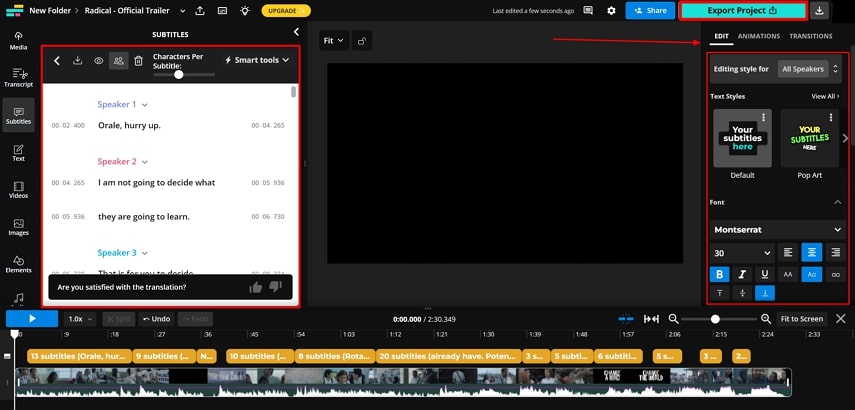Click the download icon beside Export Project

point(820,10)
